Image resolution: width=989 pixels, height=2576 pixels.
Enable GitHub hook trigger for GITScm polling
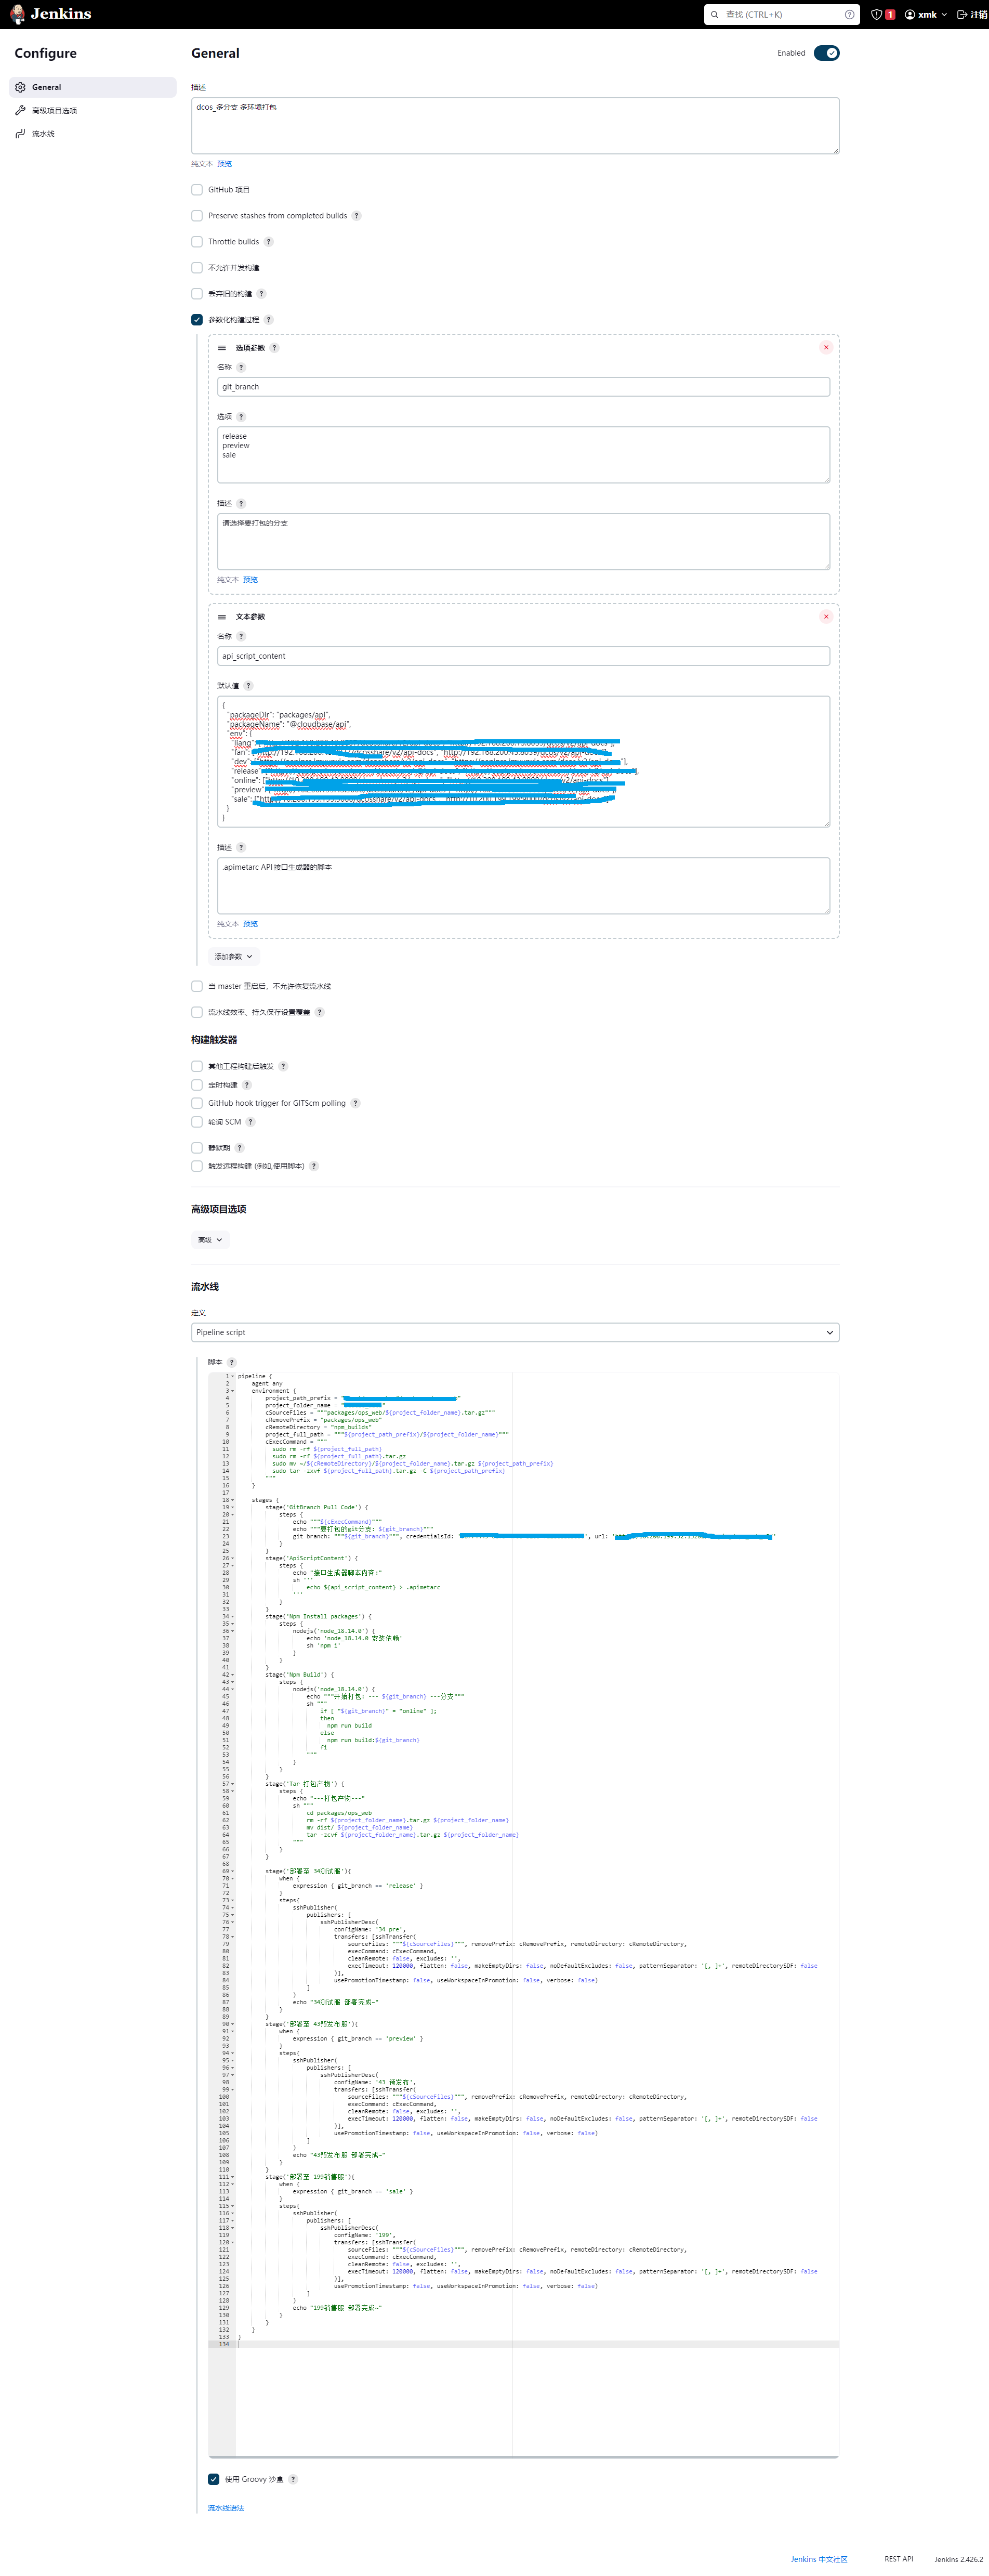(x=197, y=1103)
